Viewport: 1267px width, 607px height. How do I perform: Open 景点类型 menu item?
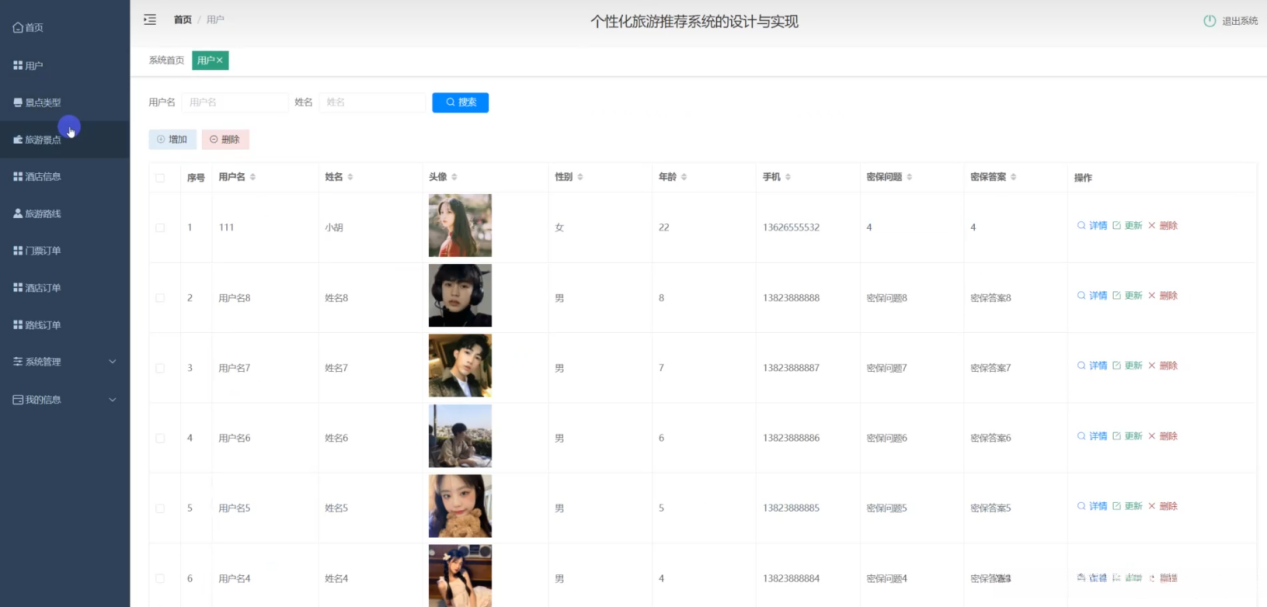[36, 102]
